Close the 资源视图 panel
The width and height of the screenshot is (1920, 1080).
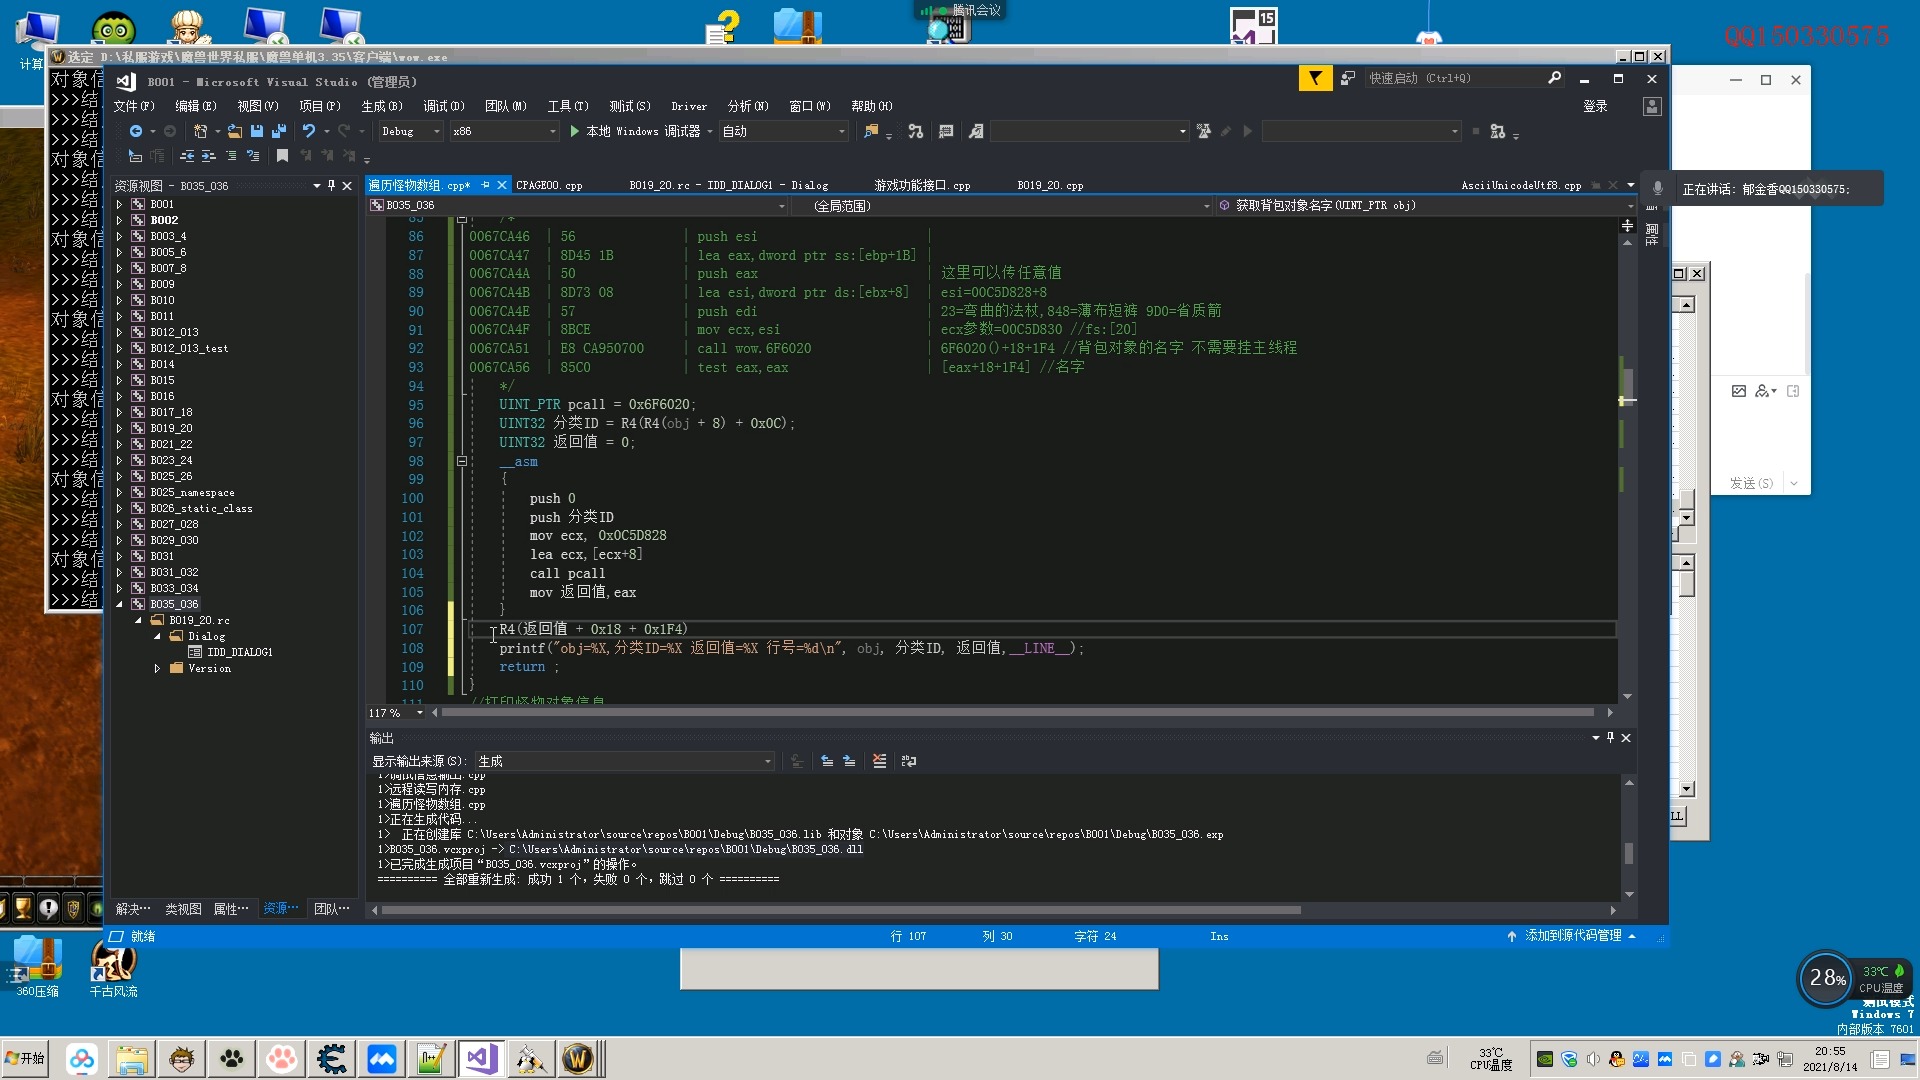(347, 185)
